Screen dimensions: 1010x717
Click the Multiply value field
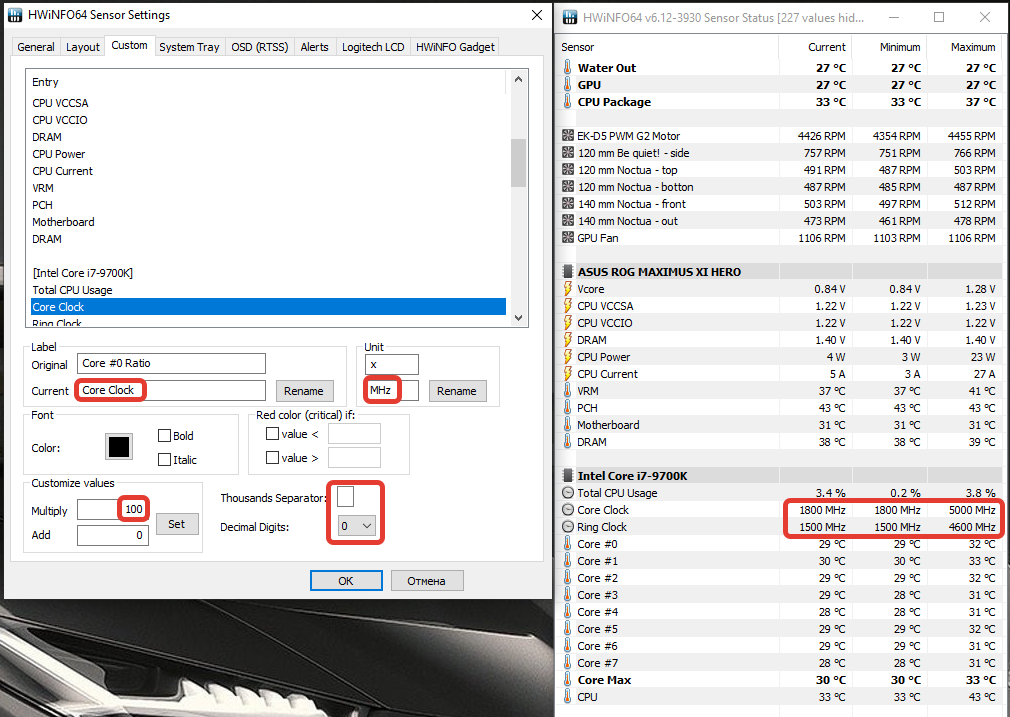(x=113, y=509)
